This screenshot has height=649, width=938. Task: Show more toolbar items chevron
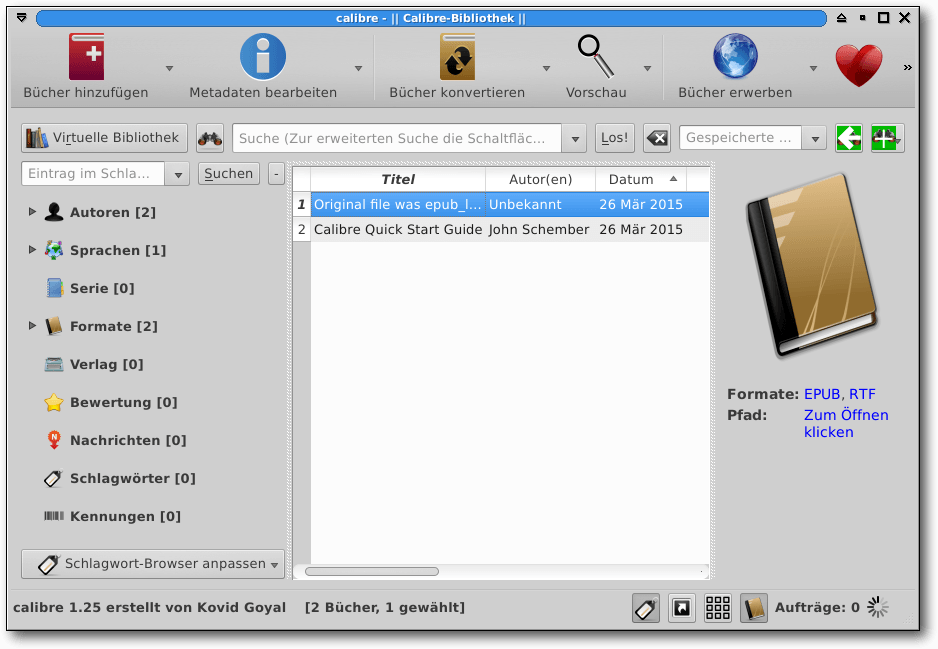907,68
